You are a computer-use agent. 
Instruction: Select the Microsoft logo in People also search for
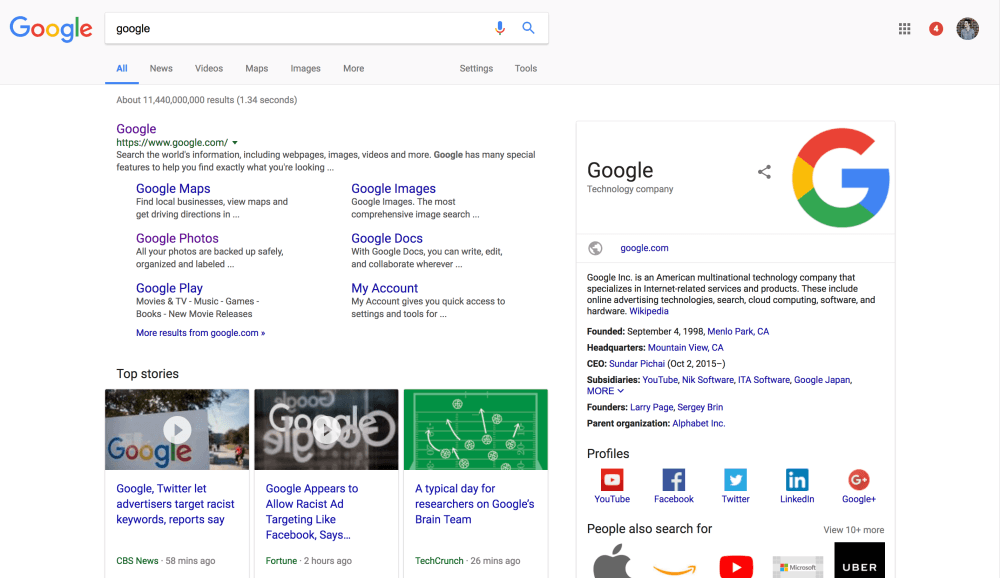798,567
